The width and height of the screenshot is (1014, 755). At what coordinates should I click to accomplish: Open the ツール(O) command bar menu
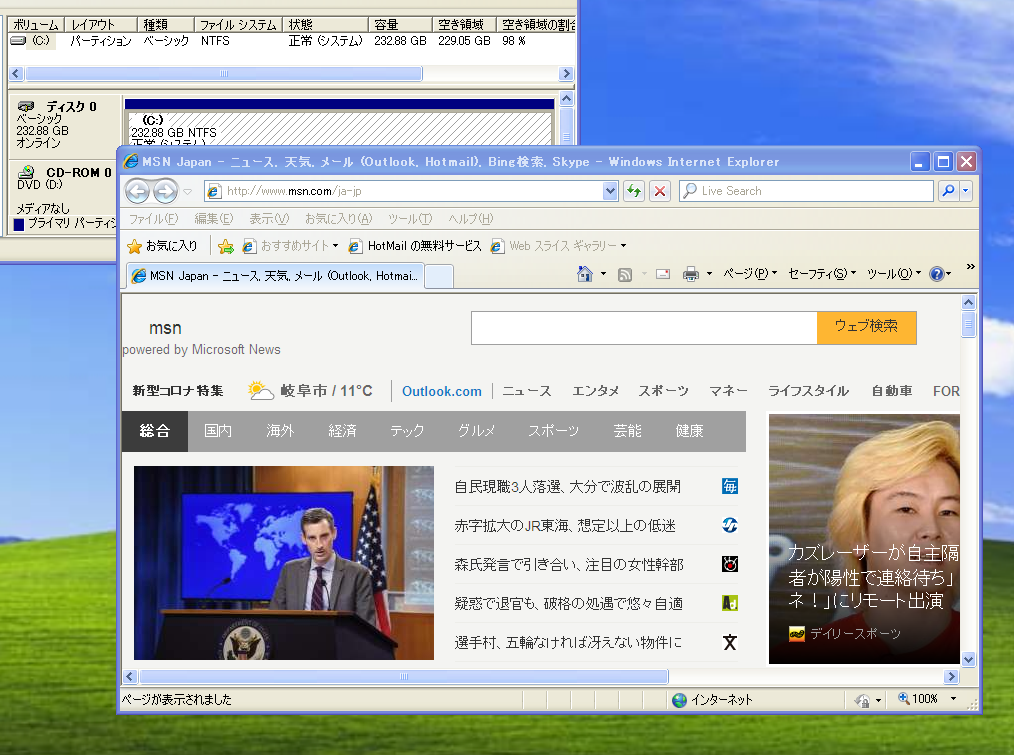[x=894, y=274]
